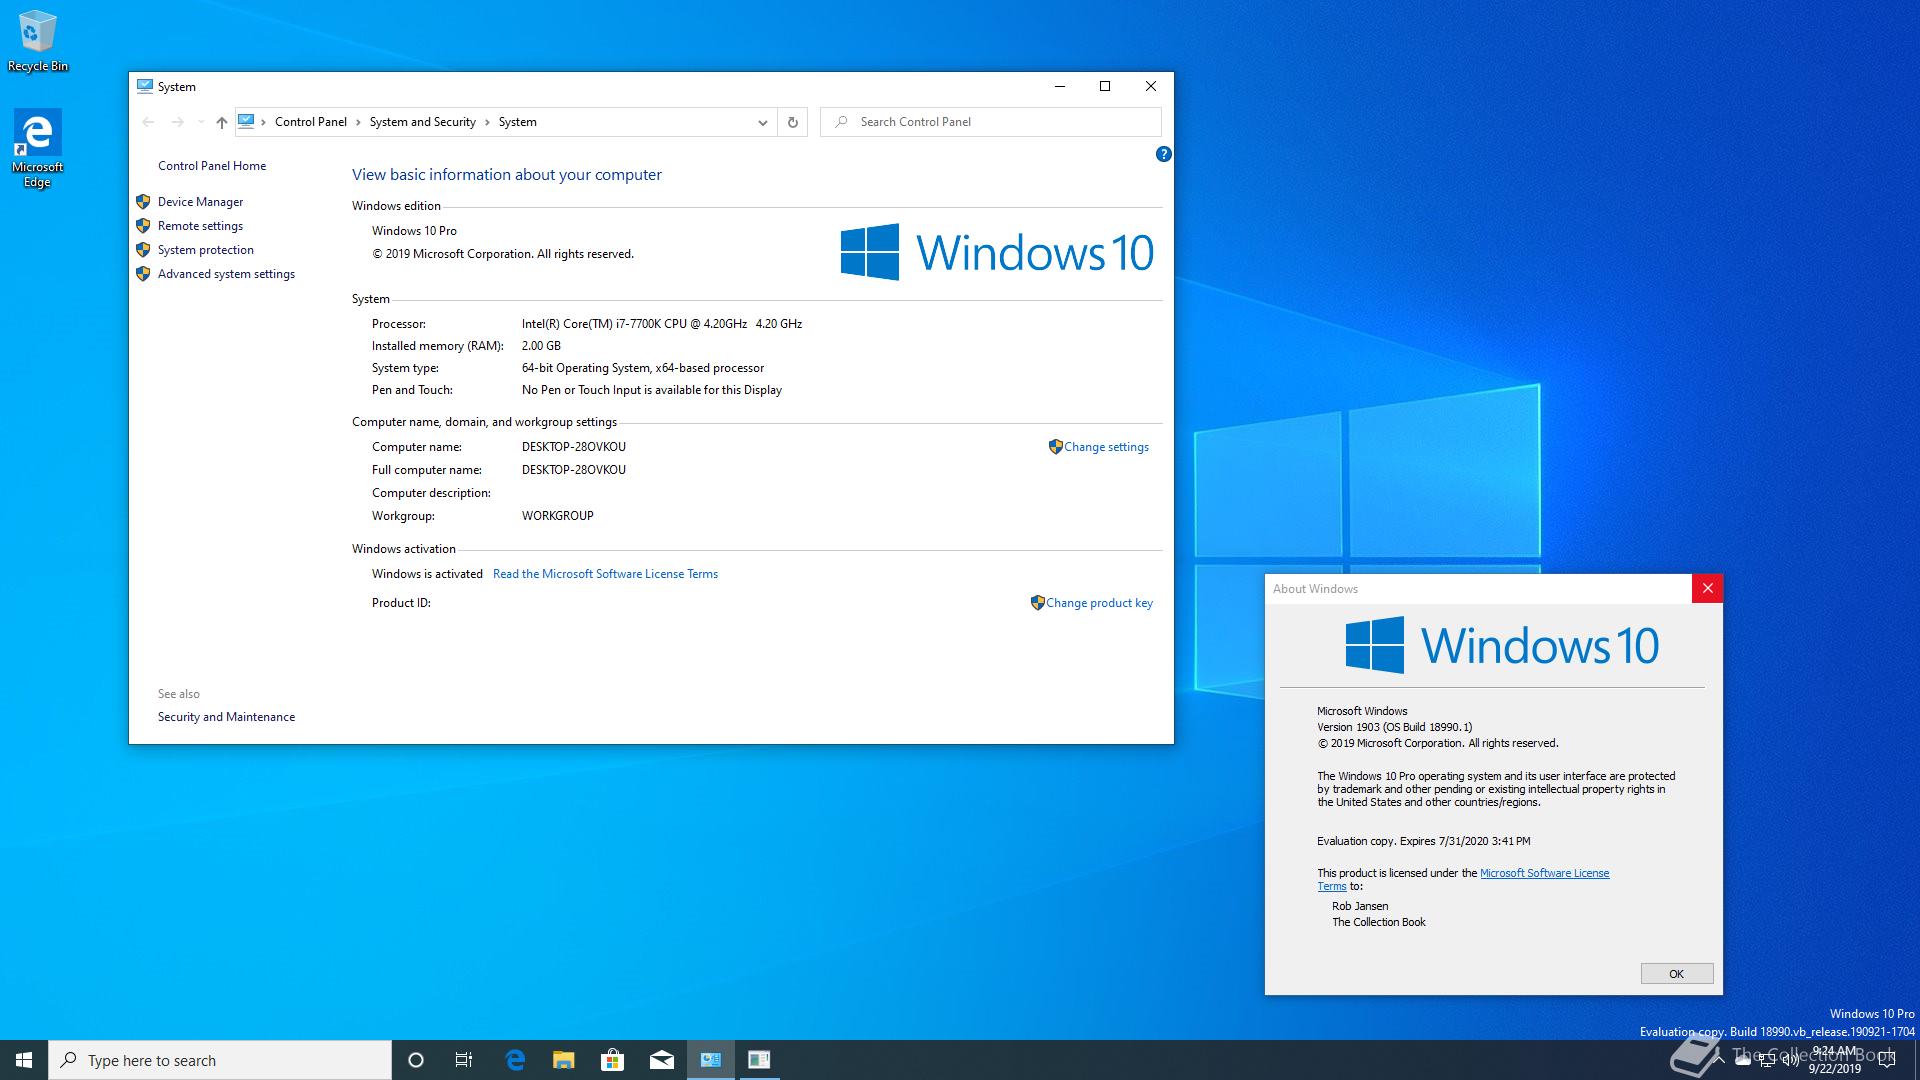Click the computer icon in address bar

(246, 121)
